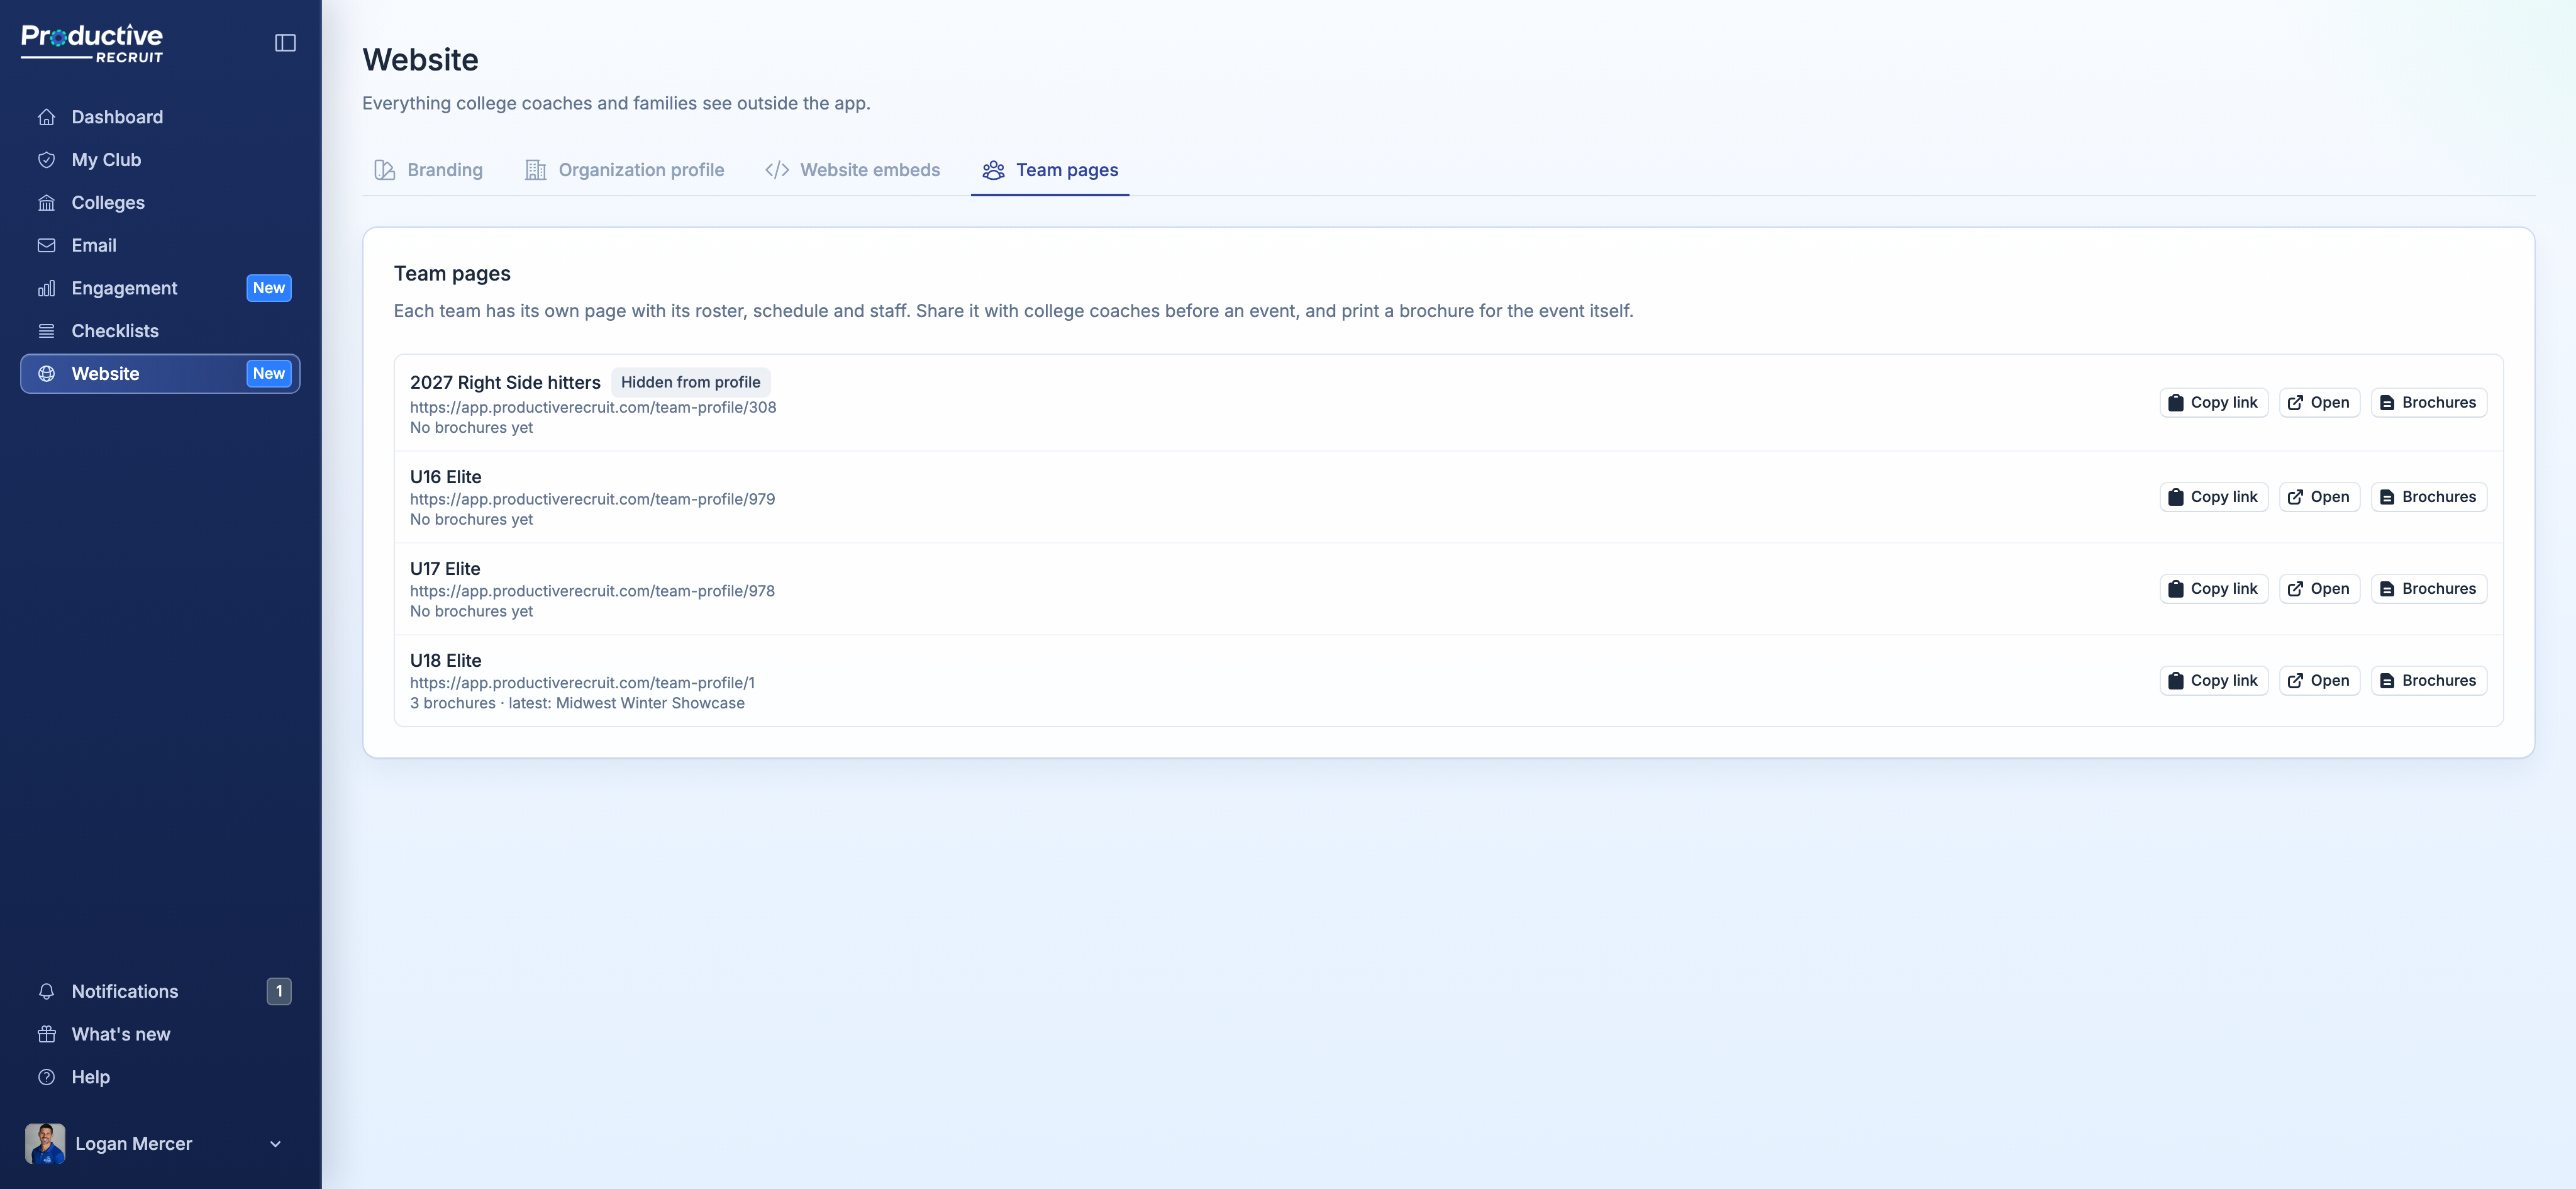
Task: Click the Website embeds code icon
Action: click(x=777, y=170)
